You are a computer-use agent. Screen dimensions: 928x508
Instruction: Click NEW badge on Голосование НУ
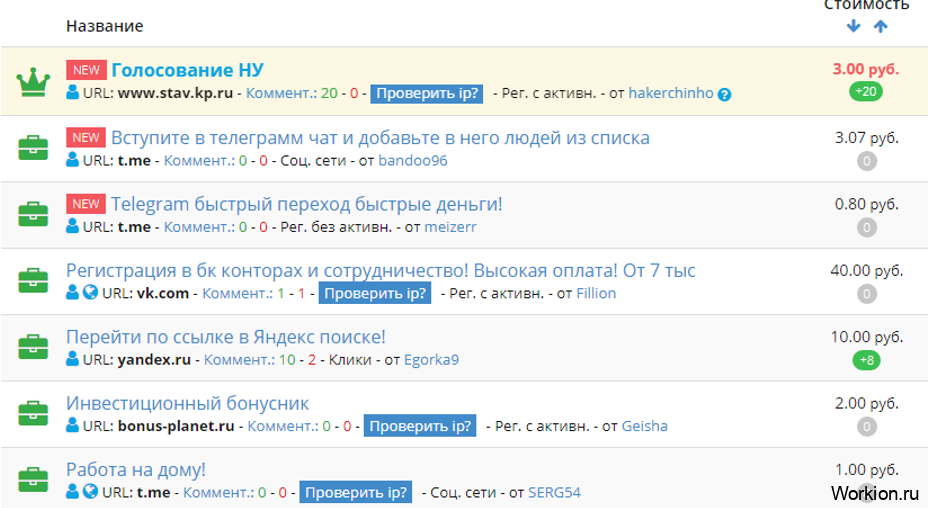click(x=86, y=70)
